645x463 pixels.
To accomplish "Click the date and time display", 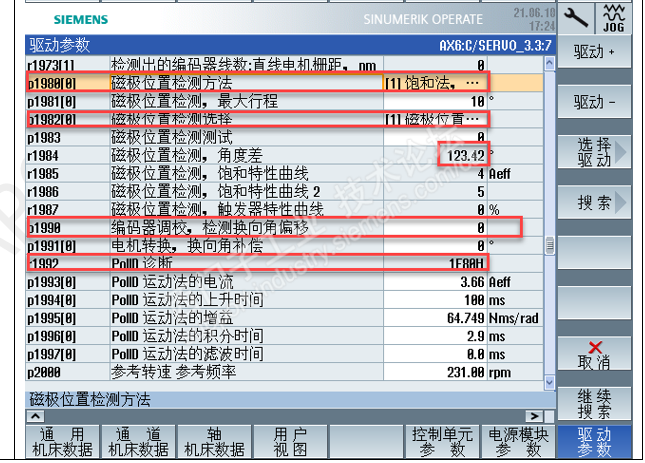I will (534, 19).
